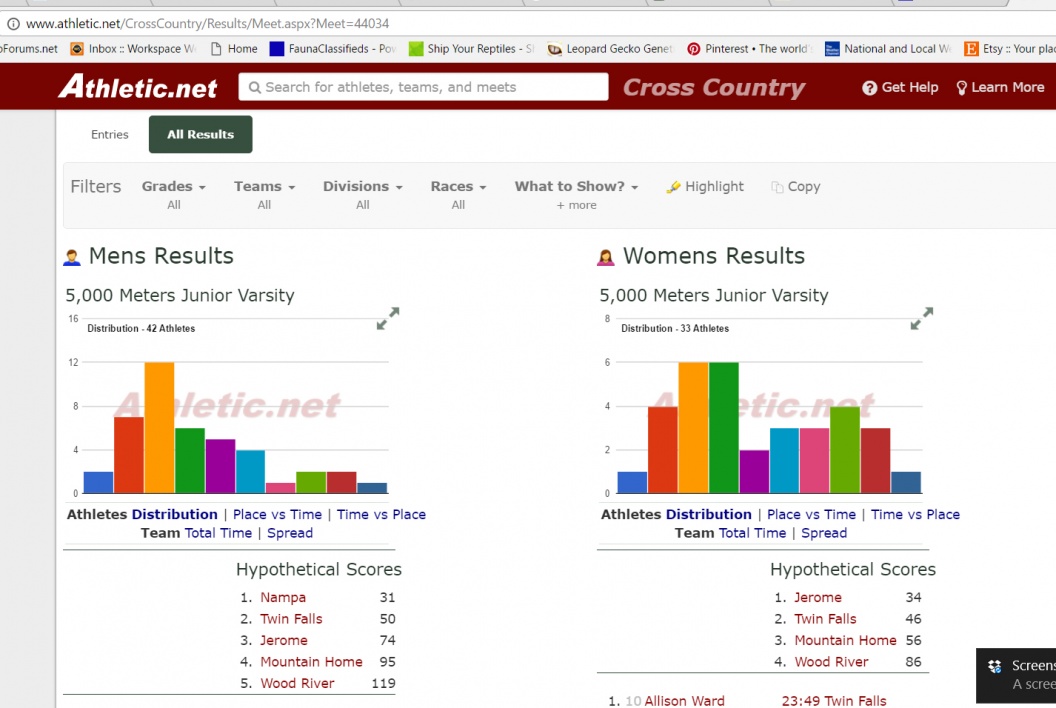Select the All Results tab

(x=201, y=134)
